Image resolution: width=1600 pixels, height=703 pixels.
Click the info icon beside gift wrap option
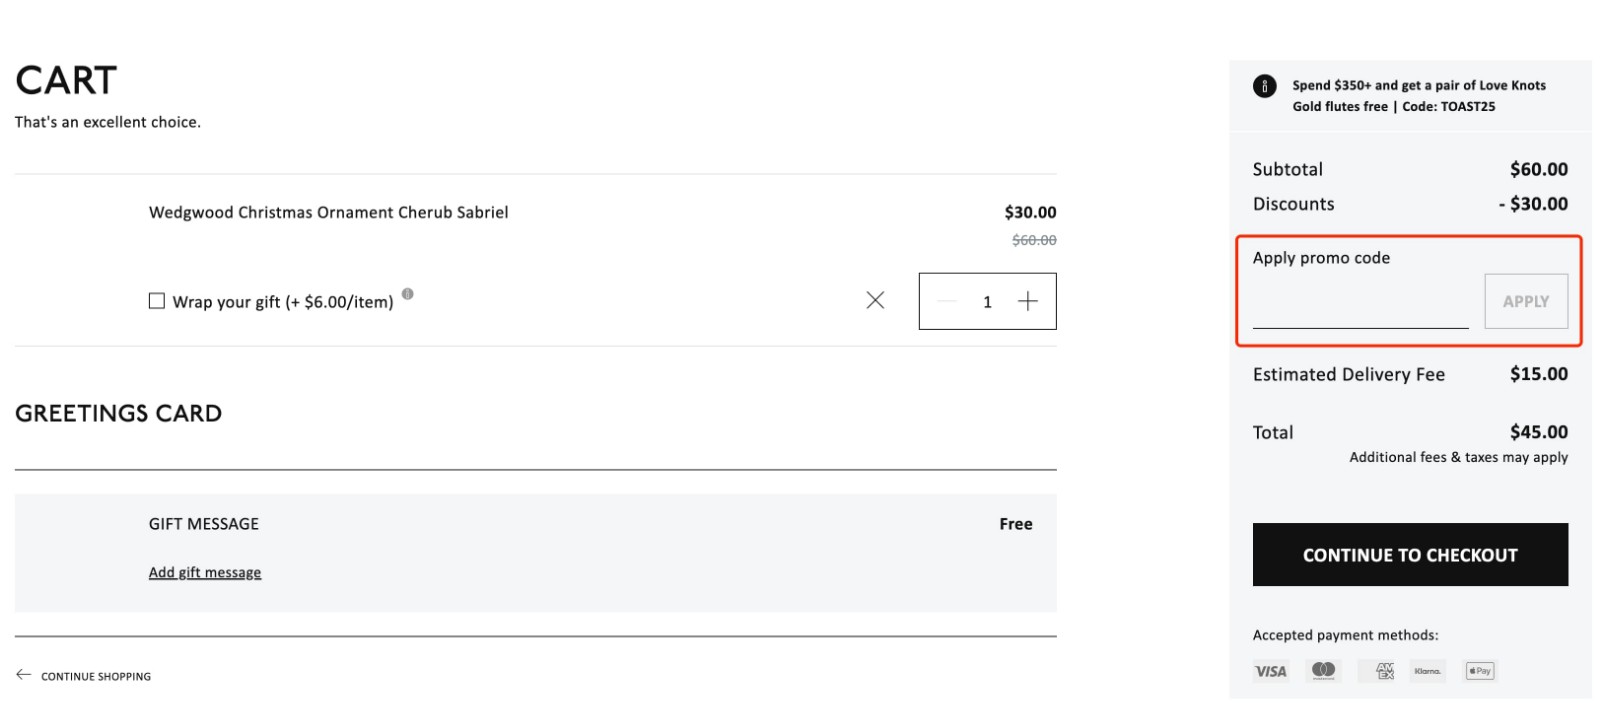tap(408, 294)
